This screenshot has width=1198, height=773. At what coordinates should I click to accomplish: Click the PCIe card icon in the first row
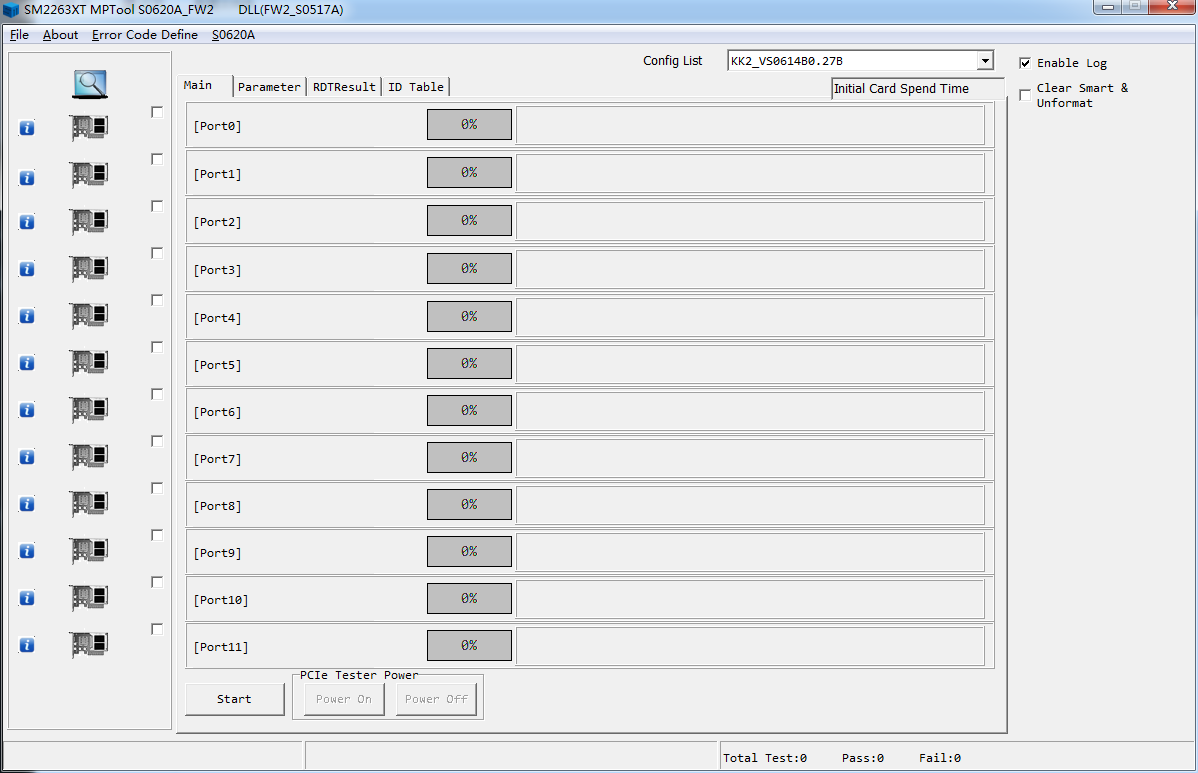(x=89, y=128)
